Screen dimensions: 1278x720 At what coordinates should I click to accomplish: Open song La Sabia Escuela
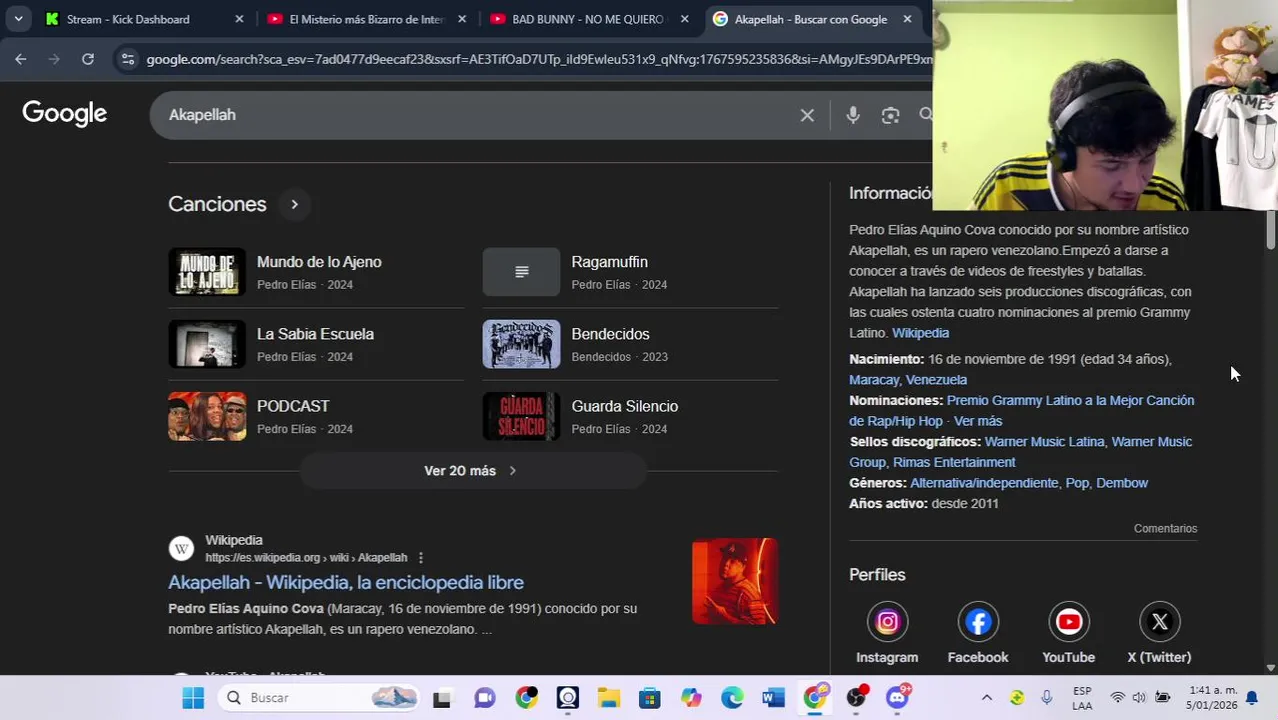point(315,334)
